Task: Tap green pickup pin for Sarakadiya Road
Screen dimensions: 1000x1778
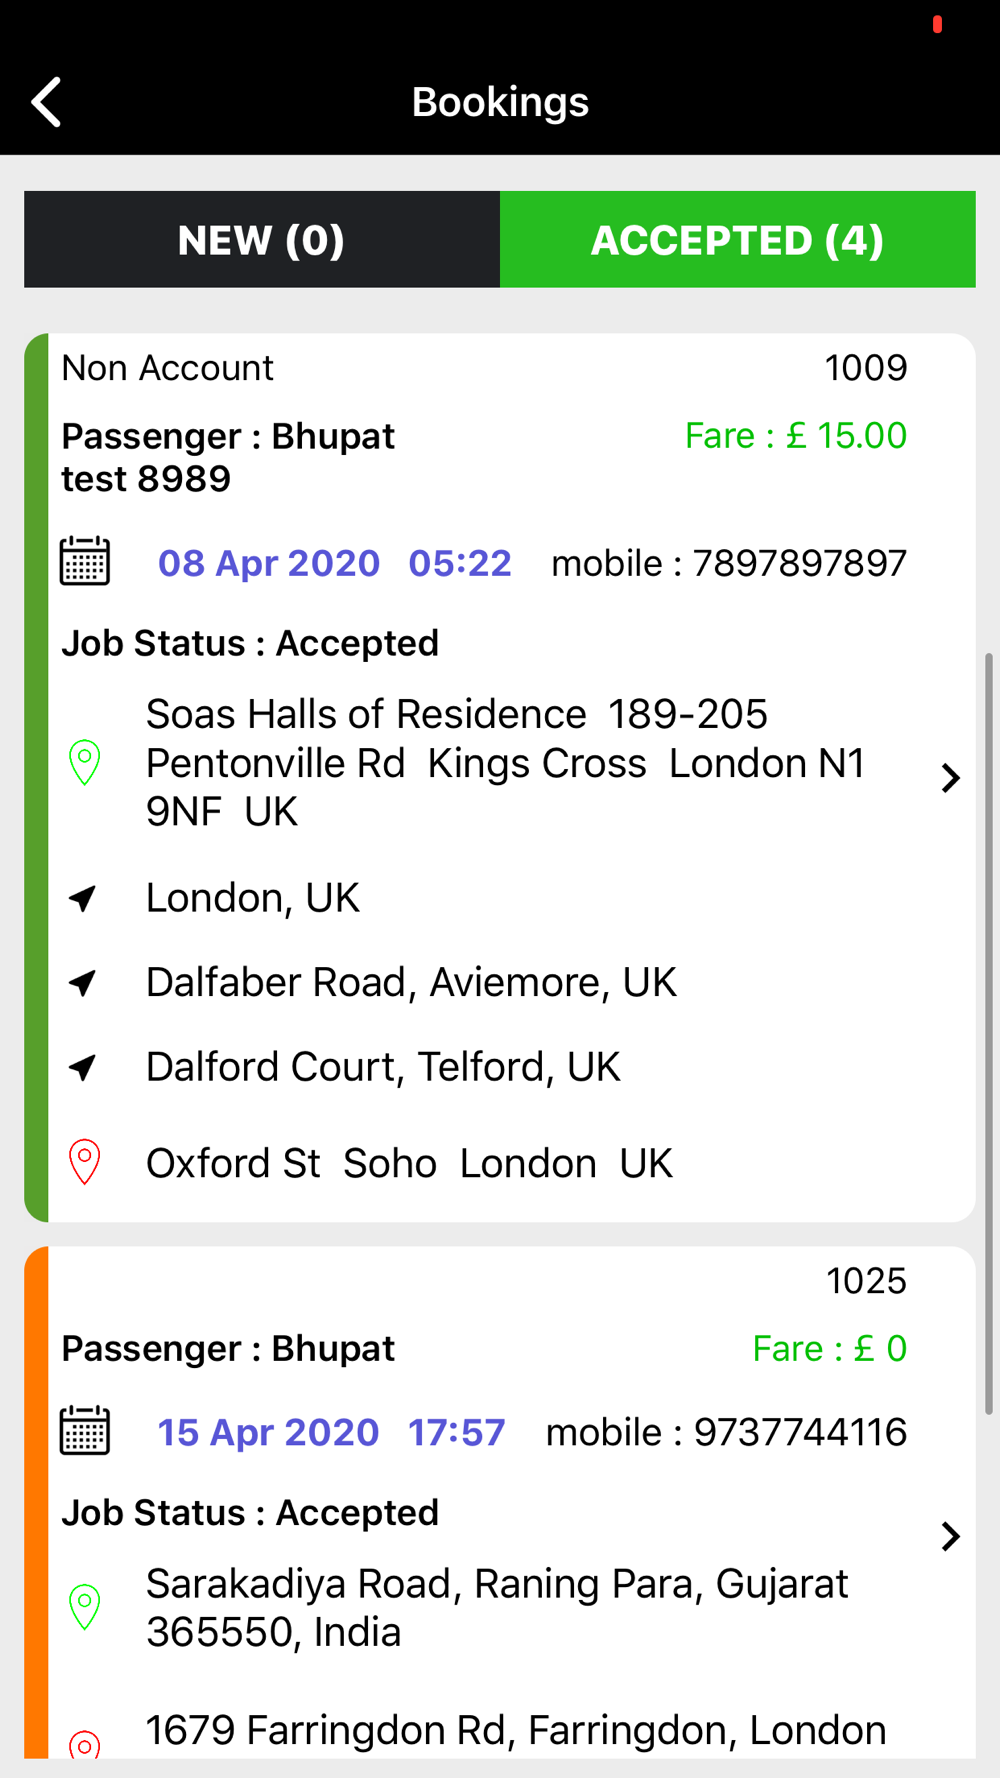Action: [x=85, y=1607]
